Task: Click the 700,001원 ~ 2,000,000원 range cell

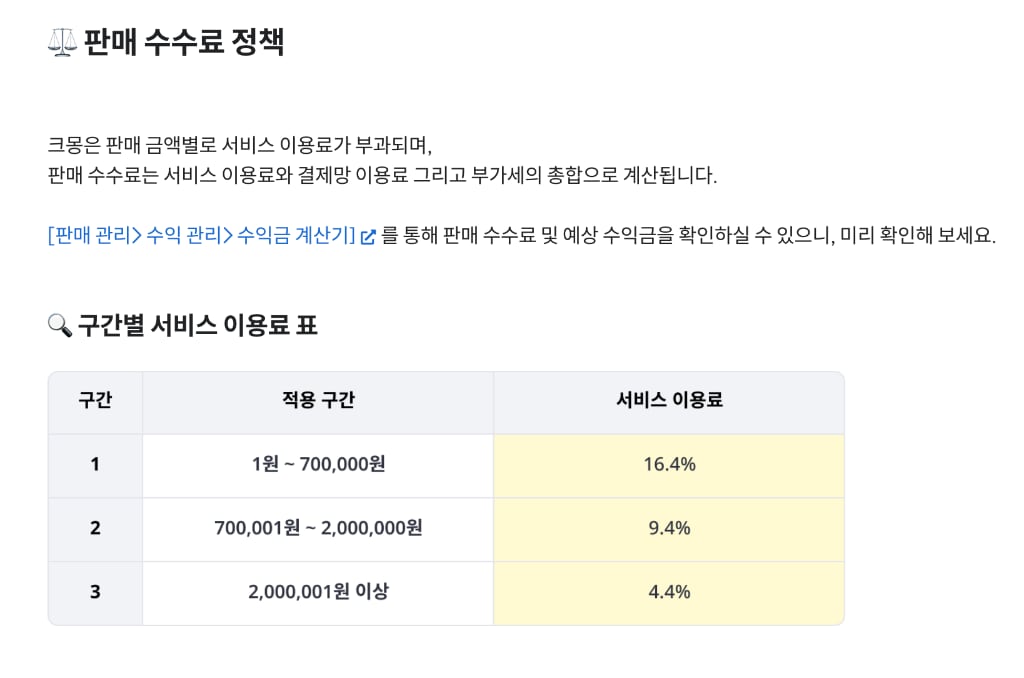Action: point(318,530)
